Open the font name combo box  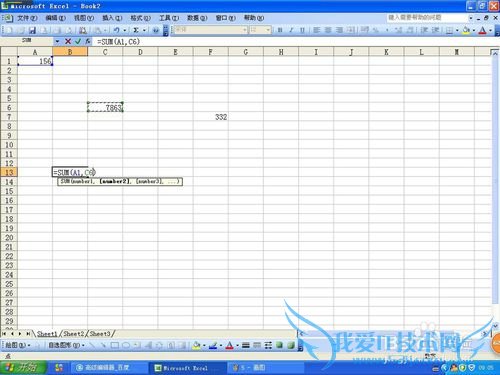(210, 30)
